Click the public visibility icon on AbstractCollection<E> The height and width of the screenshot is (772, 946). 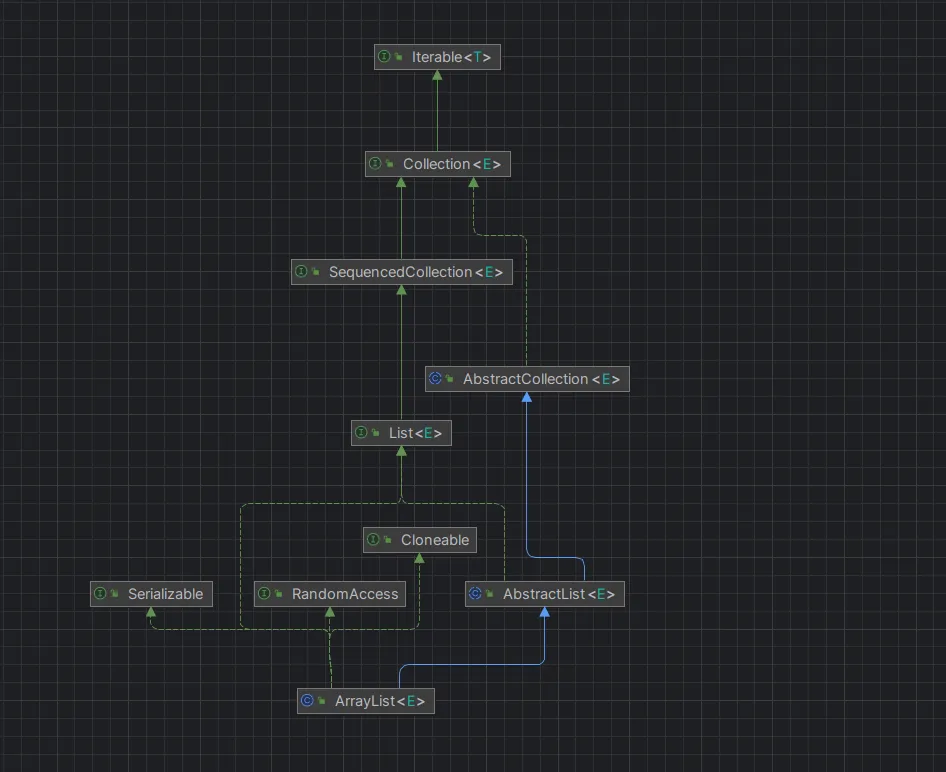click(450, 380)
